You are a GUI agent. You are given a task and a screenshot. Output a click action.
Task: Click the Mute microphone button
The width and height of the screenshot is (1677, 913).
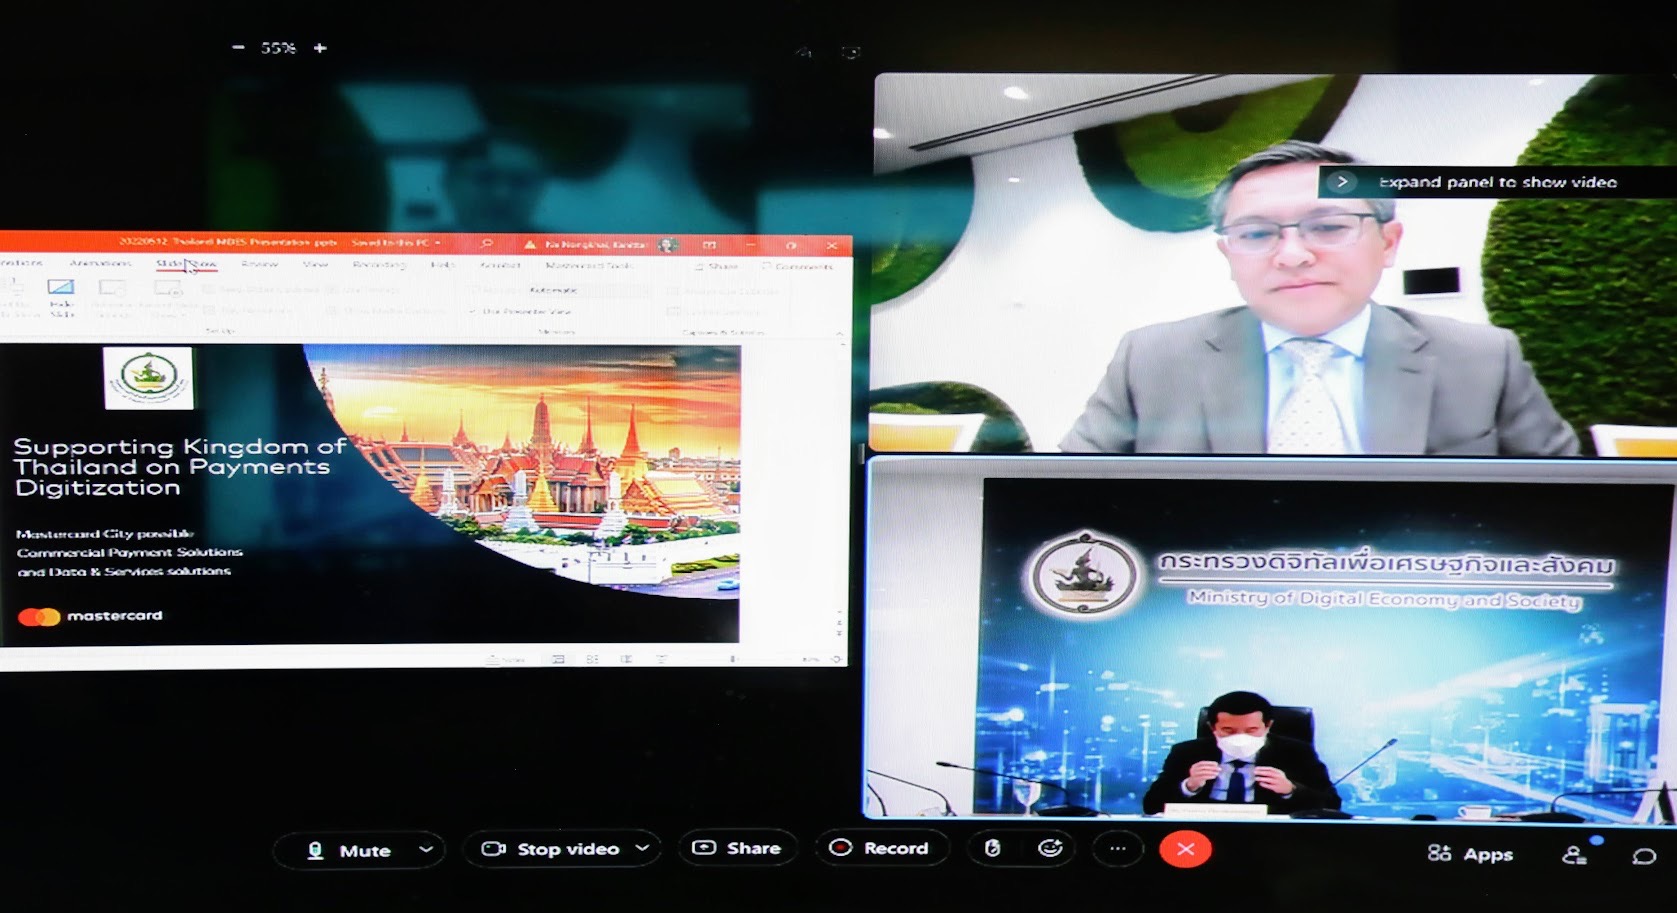[350, 850]
